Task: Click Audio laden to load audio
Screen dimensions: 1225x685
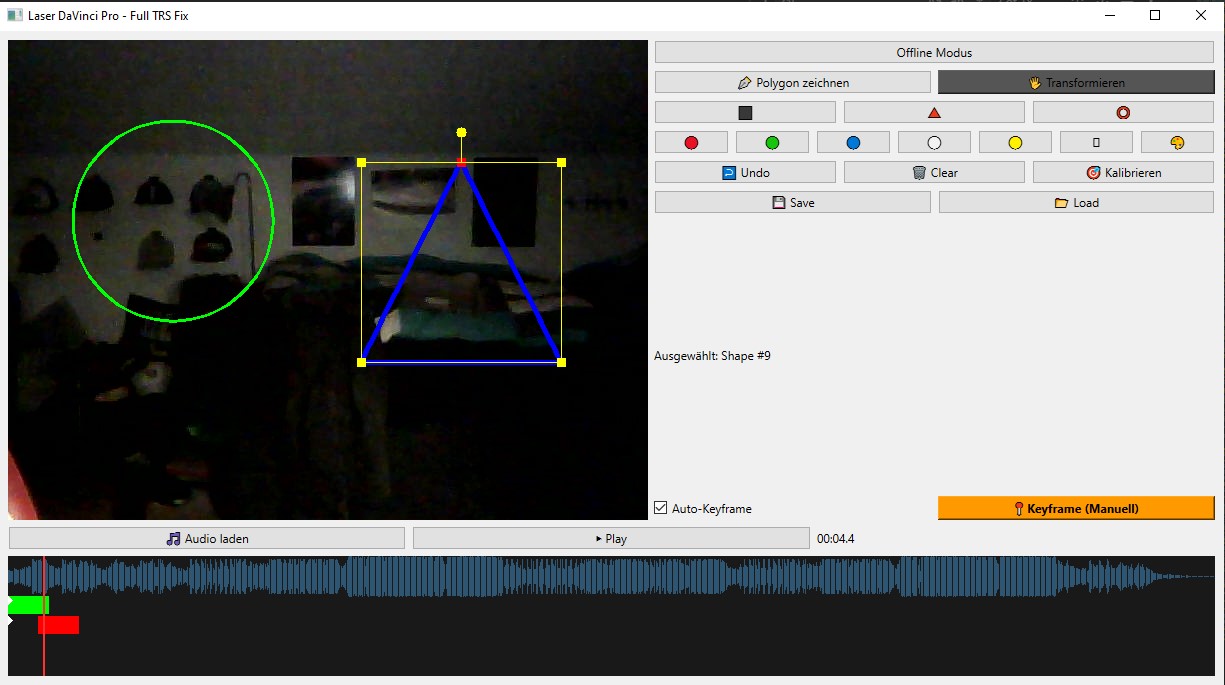Action: tap(207, 538)
